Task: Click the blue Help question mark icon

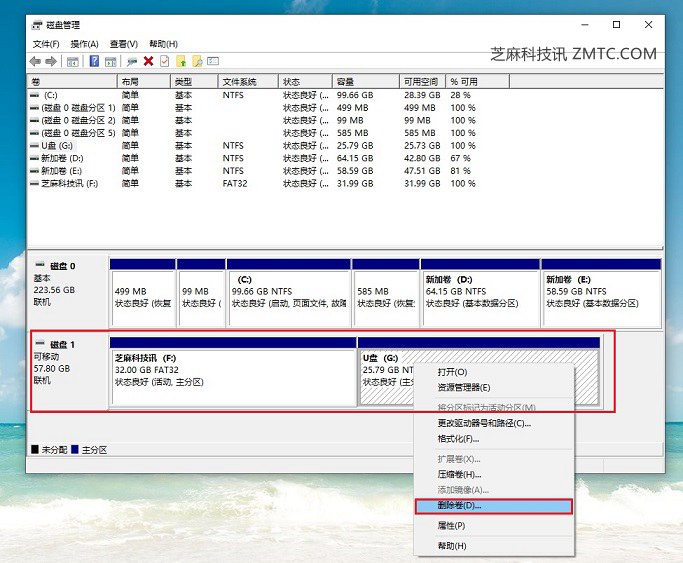Action: coord(95,62)
